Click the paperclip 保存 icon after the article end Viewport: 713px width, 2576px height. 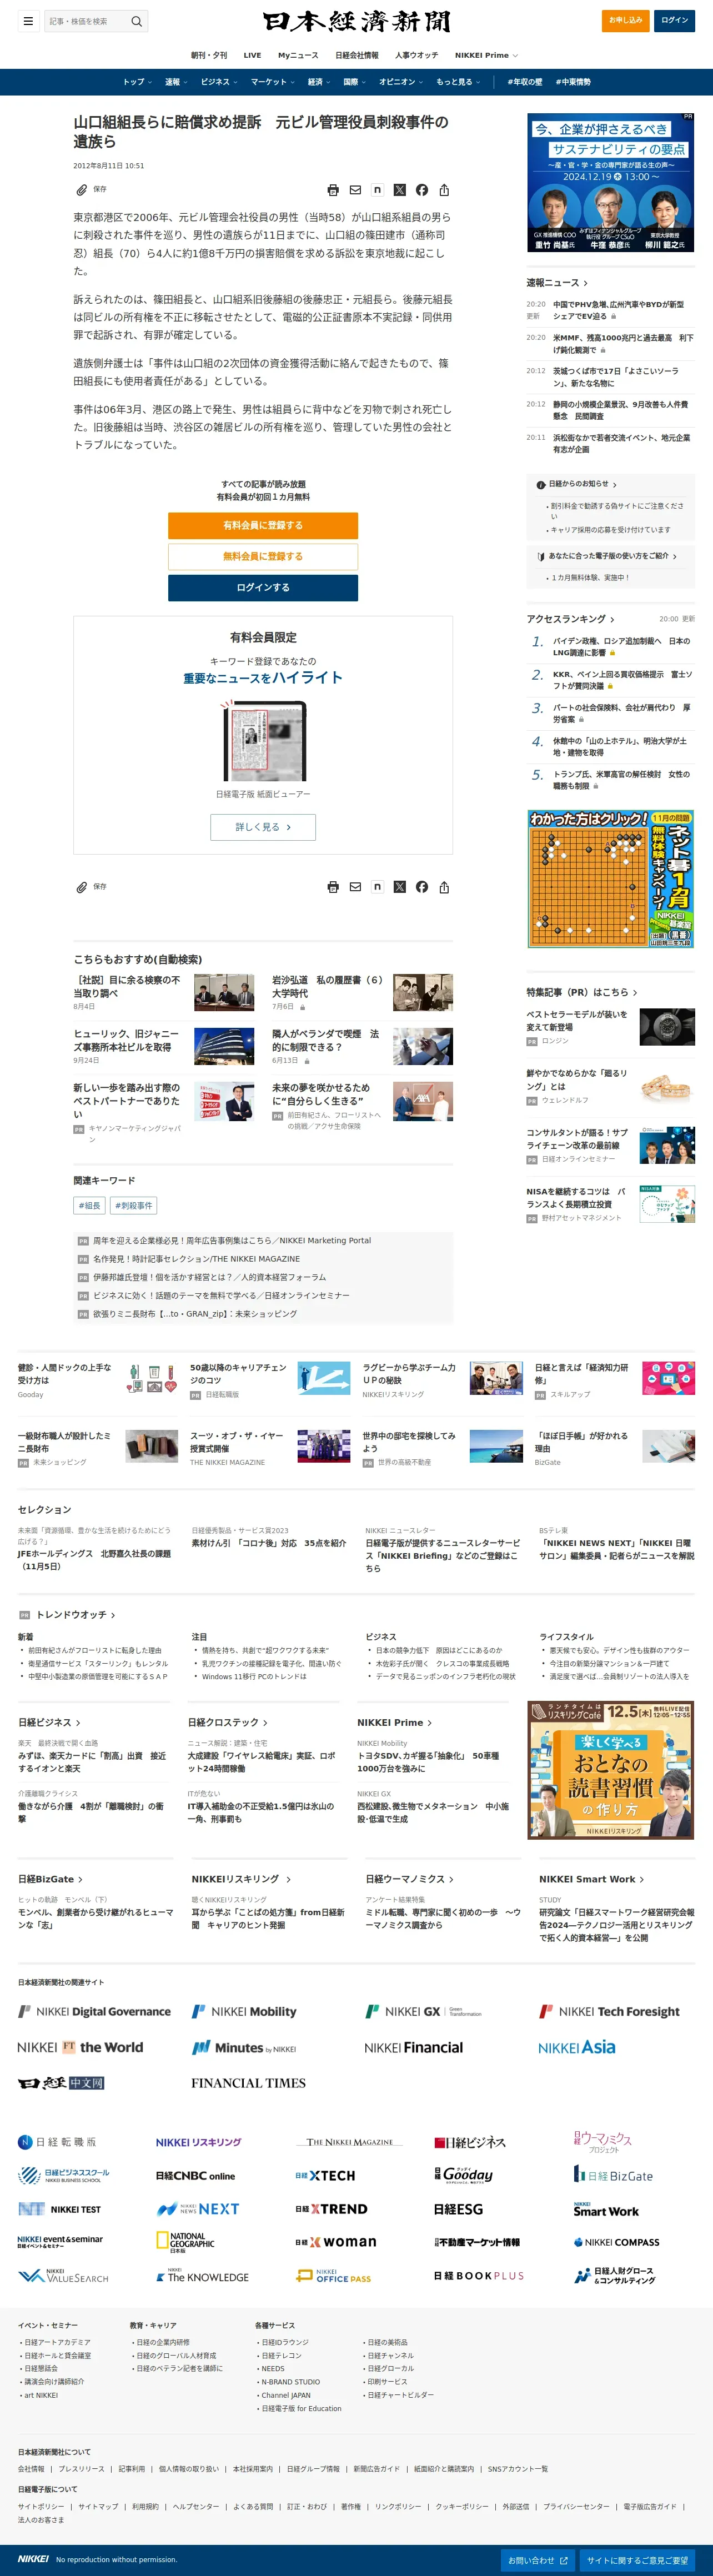[x=82, y=887]
